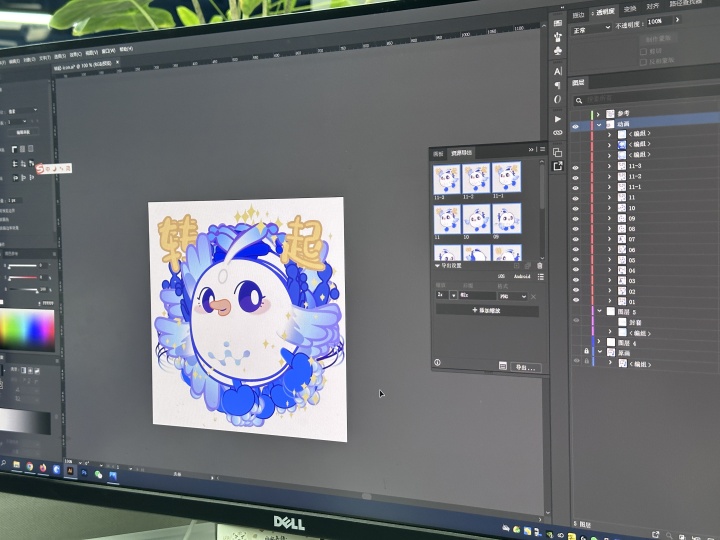The width and height of the screenshot is (720, 540).
Task: Select the 资源导出 asset export tab
Action: coord(461,152)
